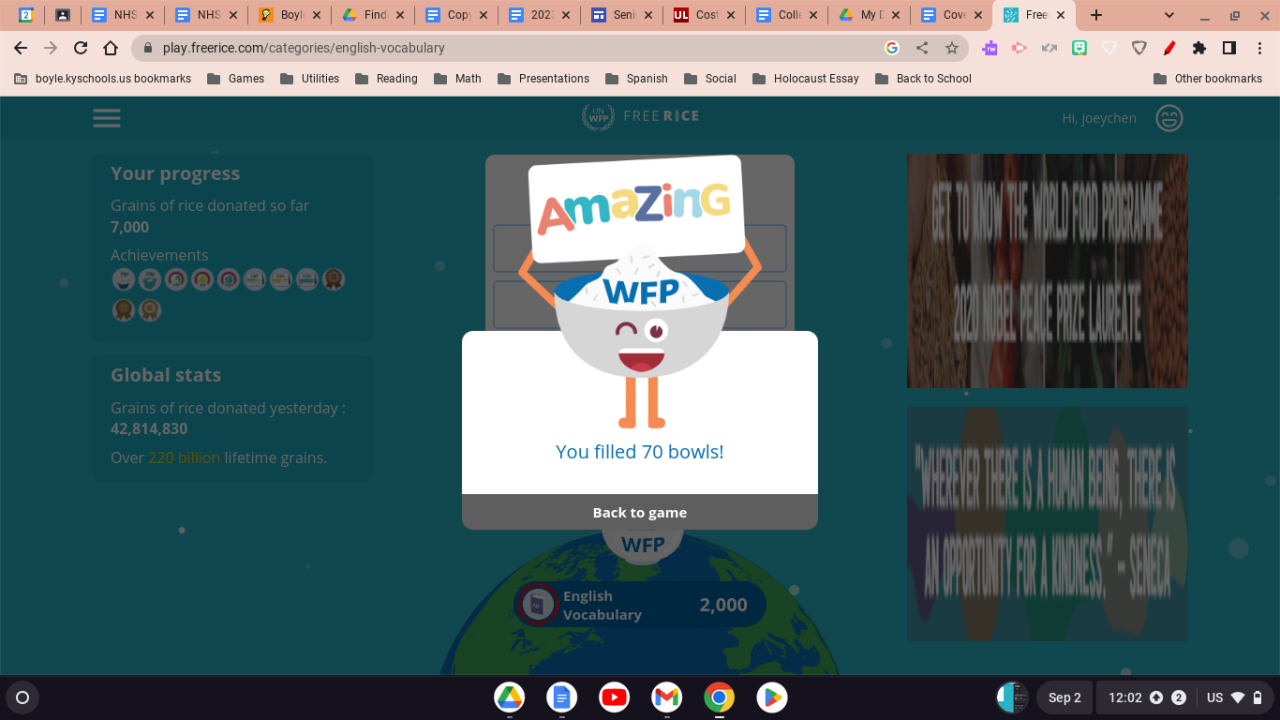The width and height of the screenshot is (1280, 720).
Task: Open a new browser tab
Action: point(1096,15)
